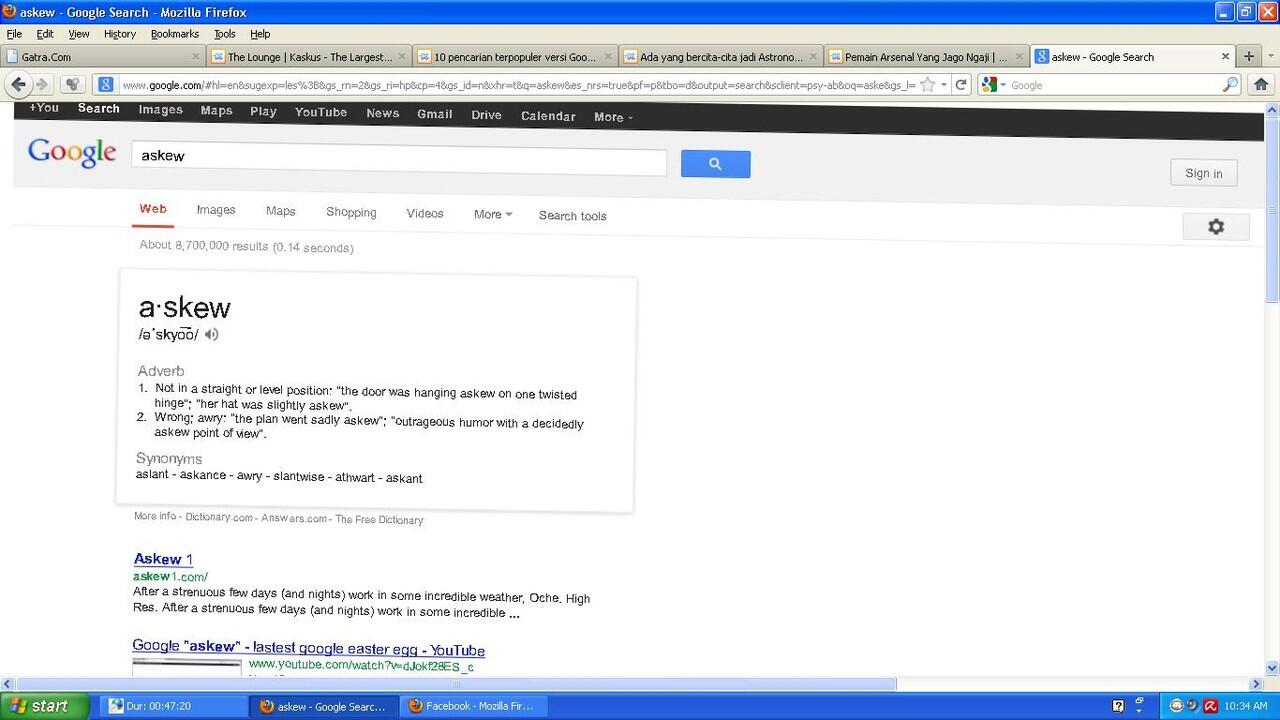Open Drive in Google black bar
This screenshot has height=720, width=1280.
486,115
